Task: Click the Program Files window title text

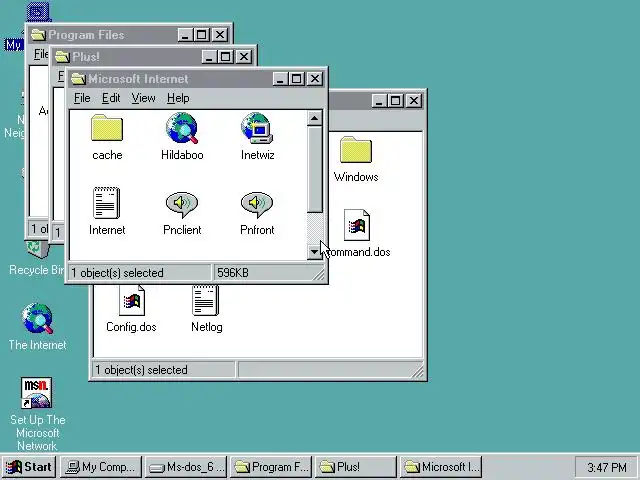Action: coord(86,35)
